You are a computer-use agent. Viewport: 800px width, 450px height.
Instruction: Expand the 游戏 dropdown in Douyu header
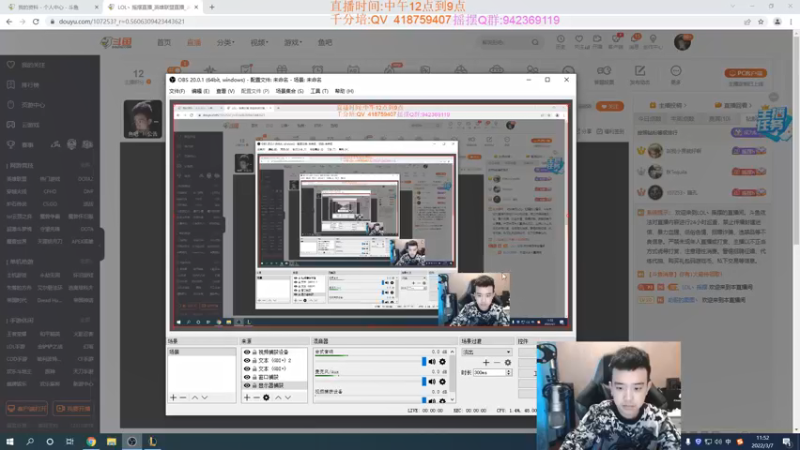click(x=293, y=43)
